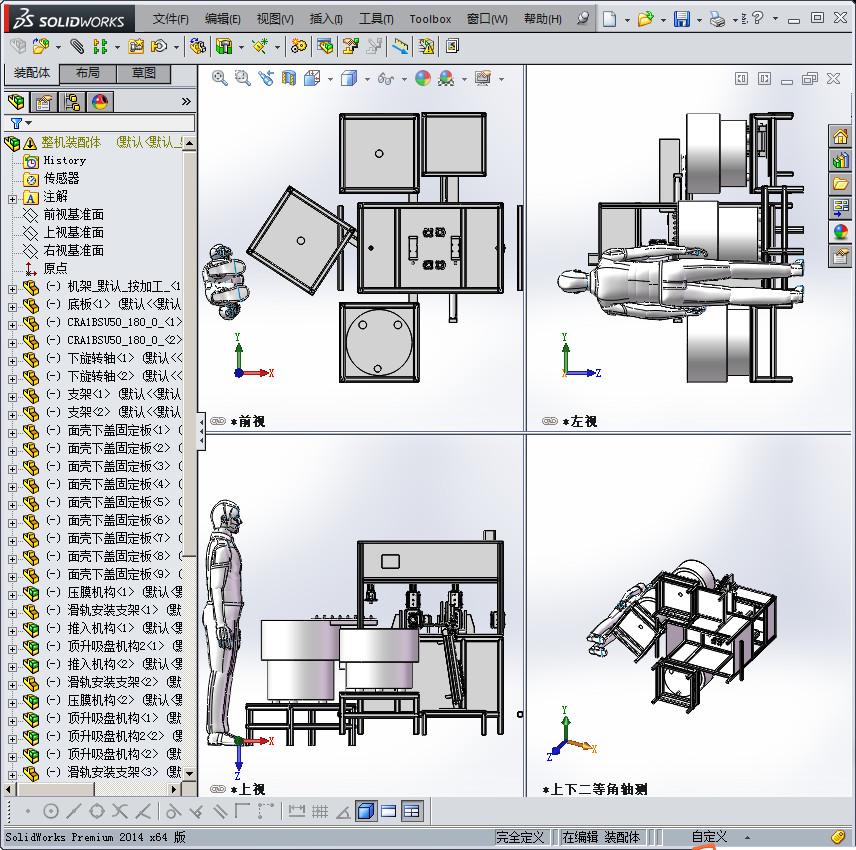The image size is (856, 850).
Task: Toggle the grid snap button
Action: (x=320, y=811)
